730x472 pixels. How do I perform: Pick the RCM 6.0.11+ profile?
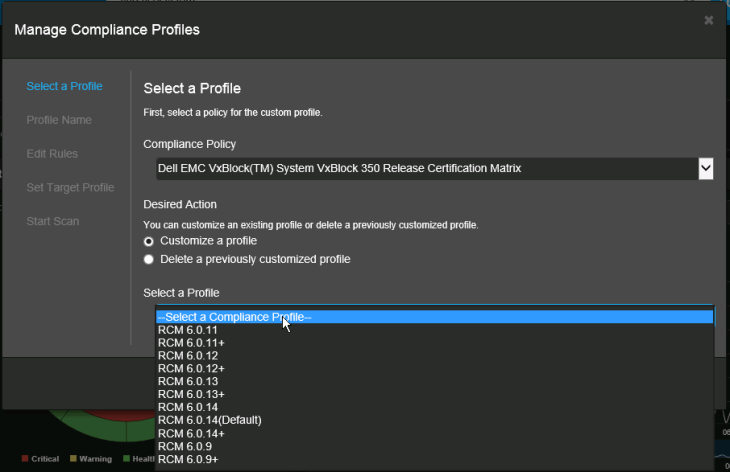pyautogui.click(x=190, y=343)
